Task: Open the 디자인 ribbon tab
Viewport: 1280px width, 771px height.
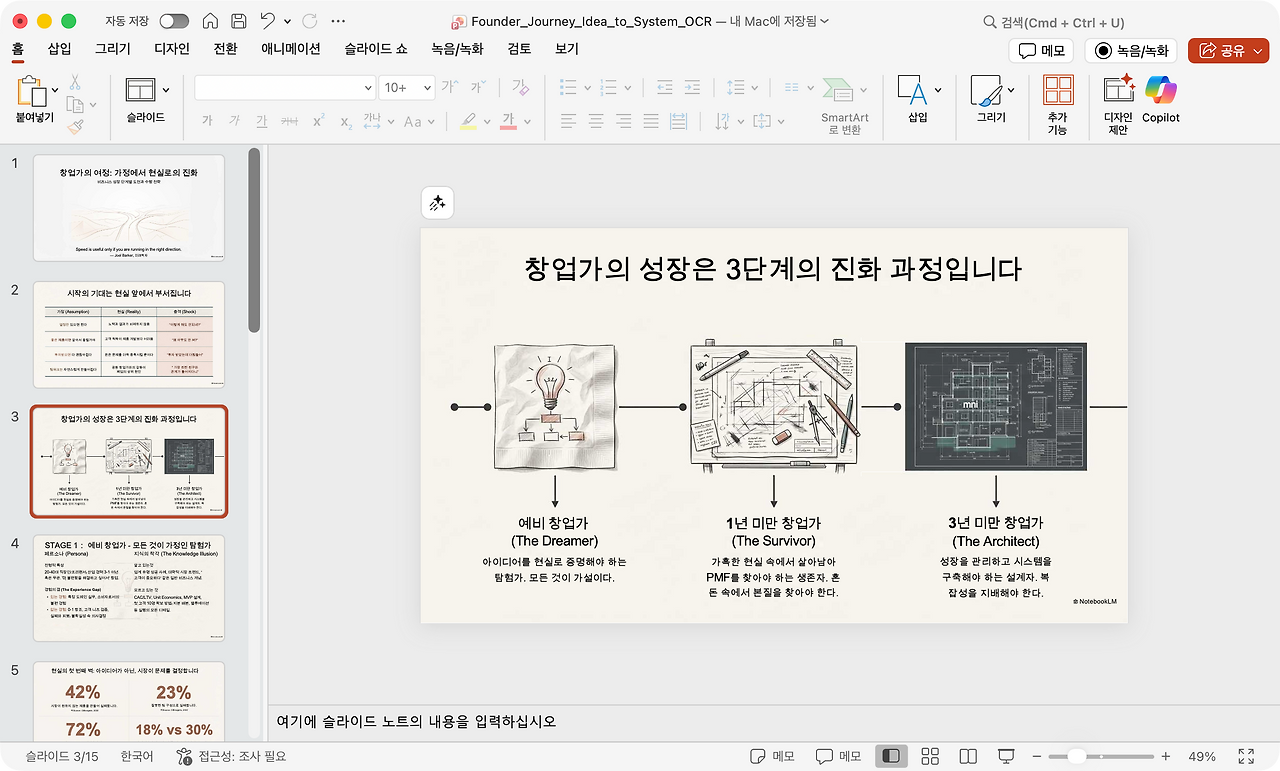Action: coord(172,49)
